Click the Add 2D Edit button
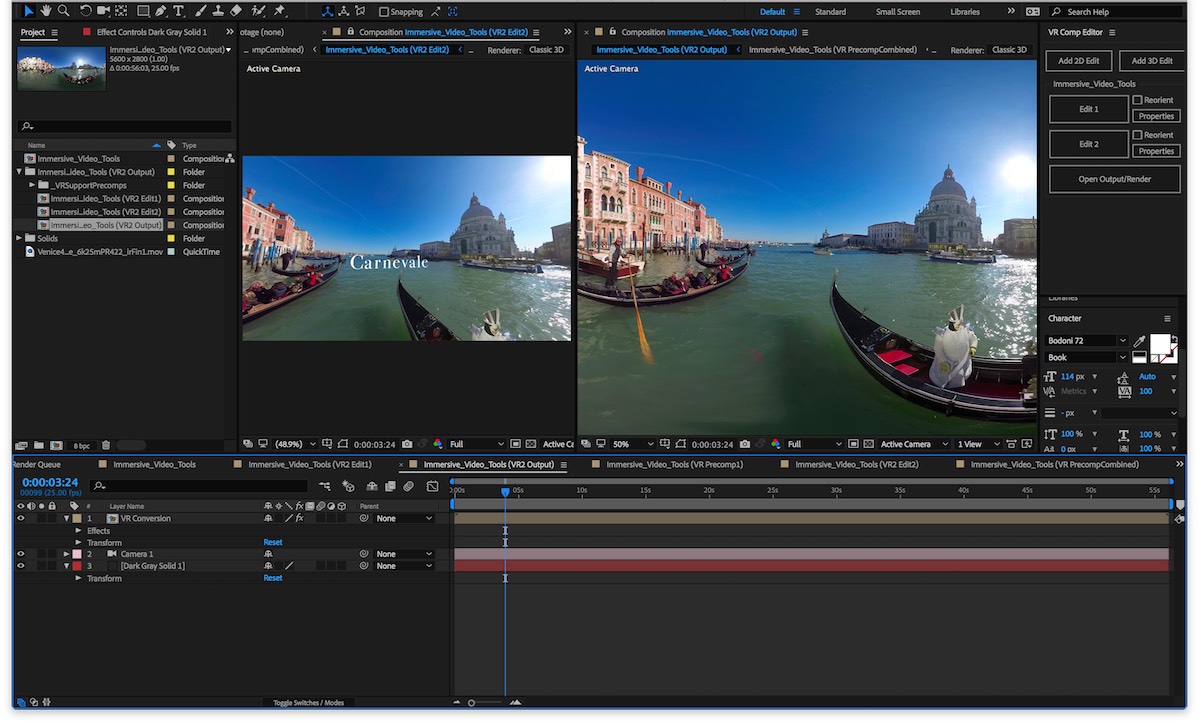This screenshot has width=1199, height=724. pos(1079,61)
